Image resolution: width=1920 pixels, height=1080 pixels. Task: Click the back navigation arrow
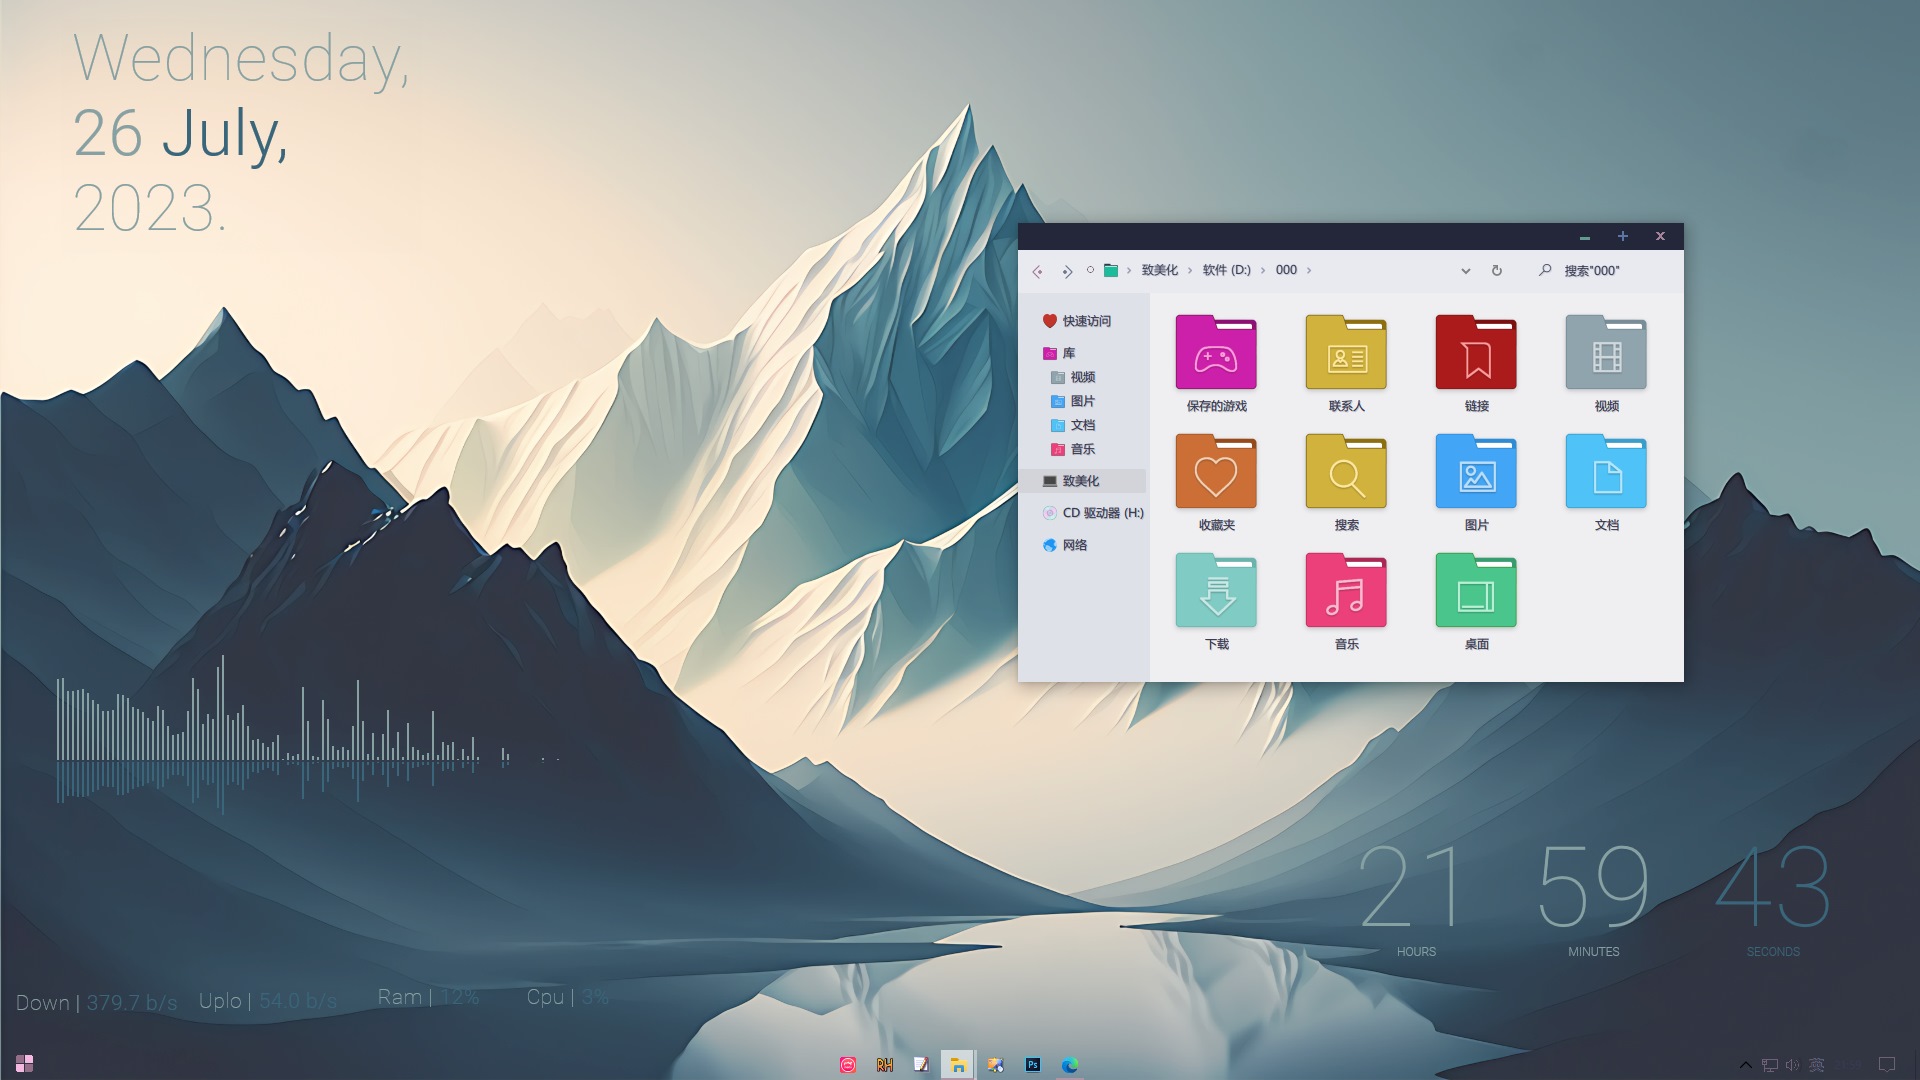(1038, 271)
